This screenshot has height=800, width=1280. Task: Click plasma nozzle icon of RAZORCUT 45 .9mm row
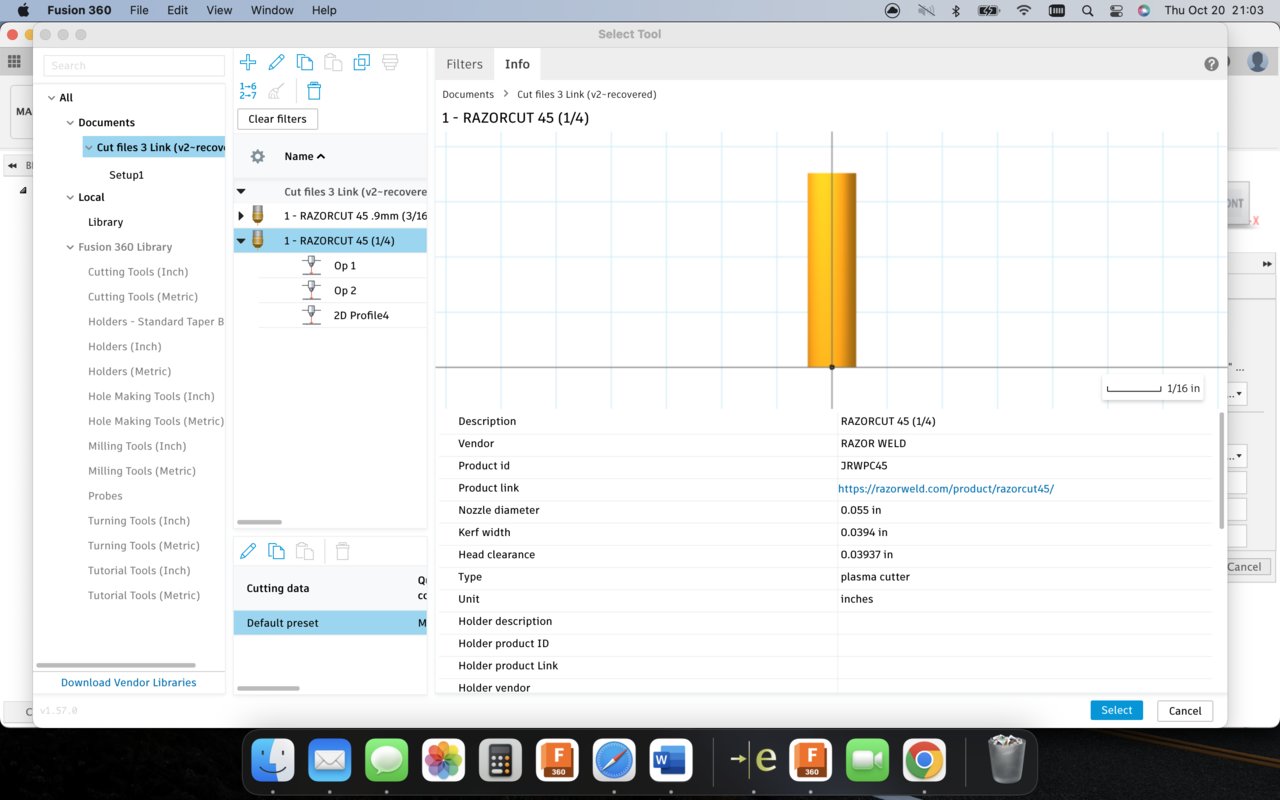click(258, 215)
